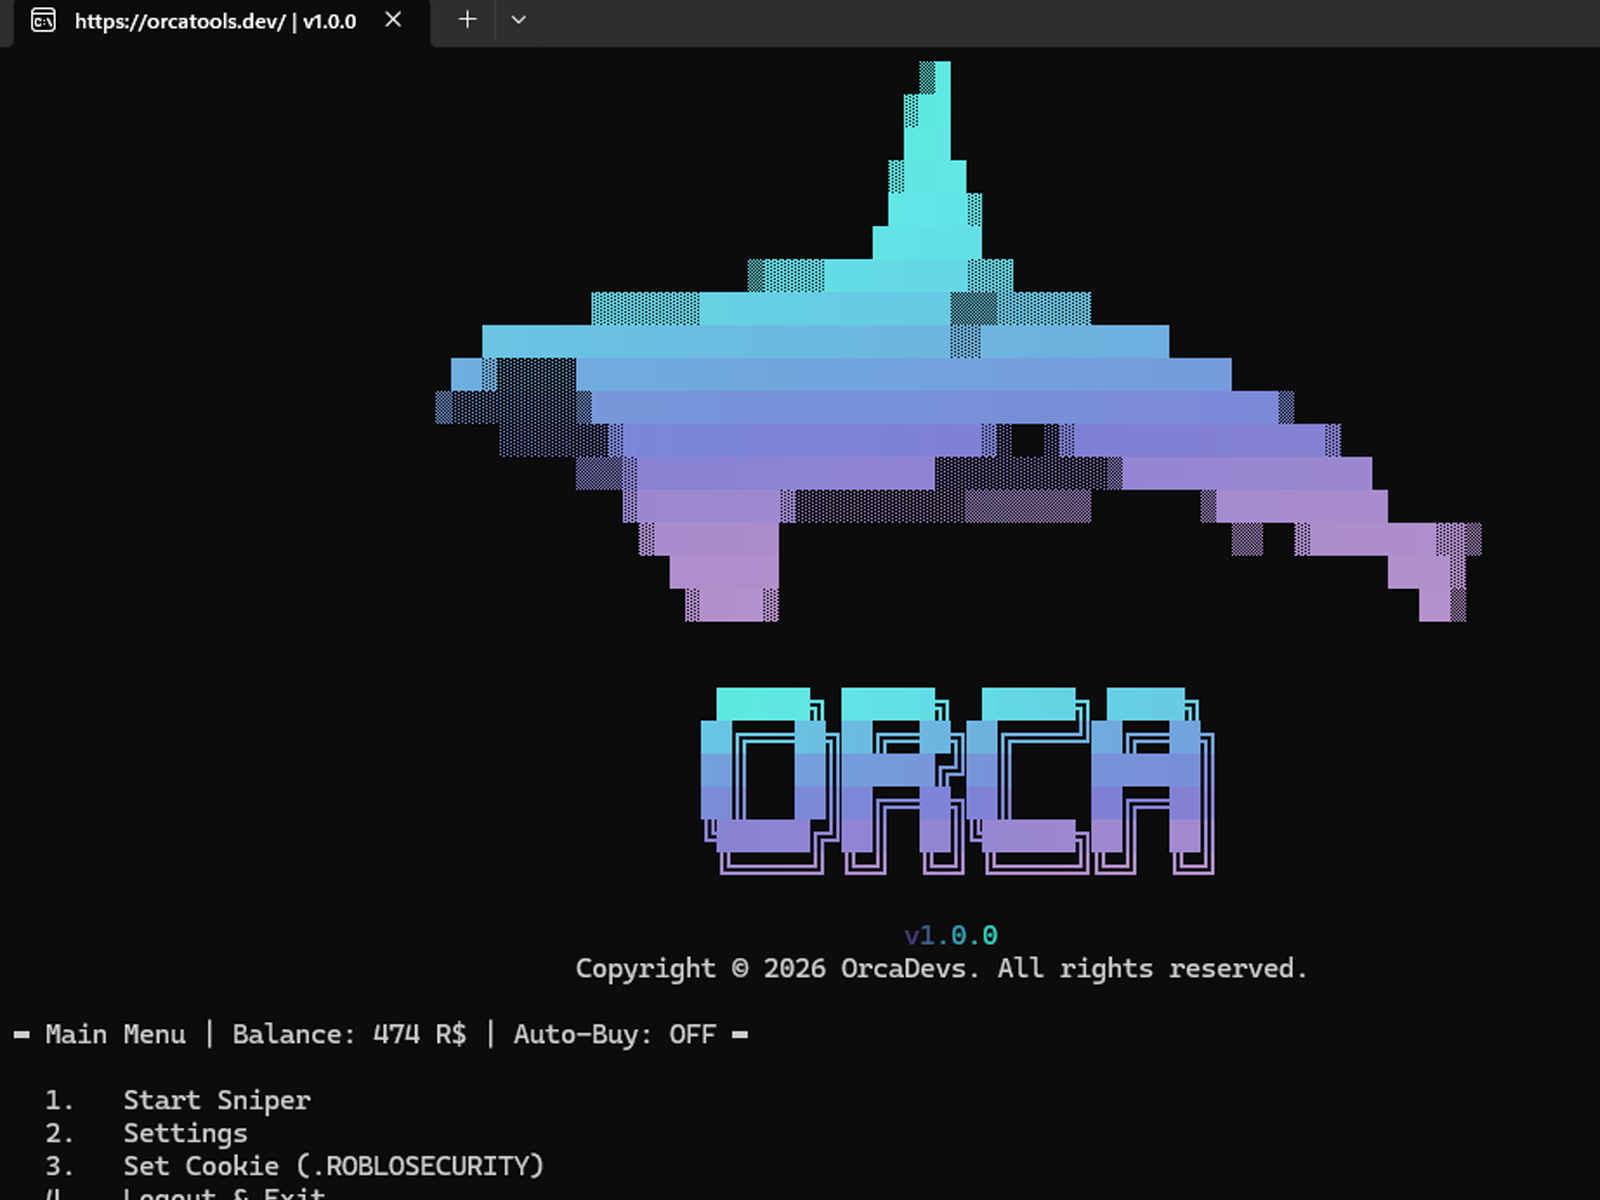Click the 'Logout & Exit' menu line
This screenshot has height=1200, width=1600.
click(224, 1192)
